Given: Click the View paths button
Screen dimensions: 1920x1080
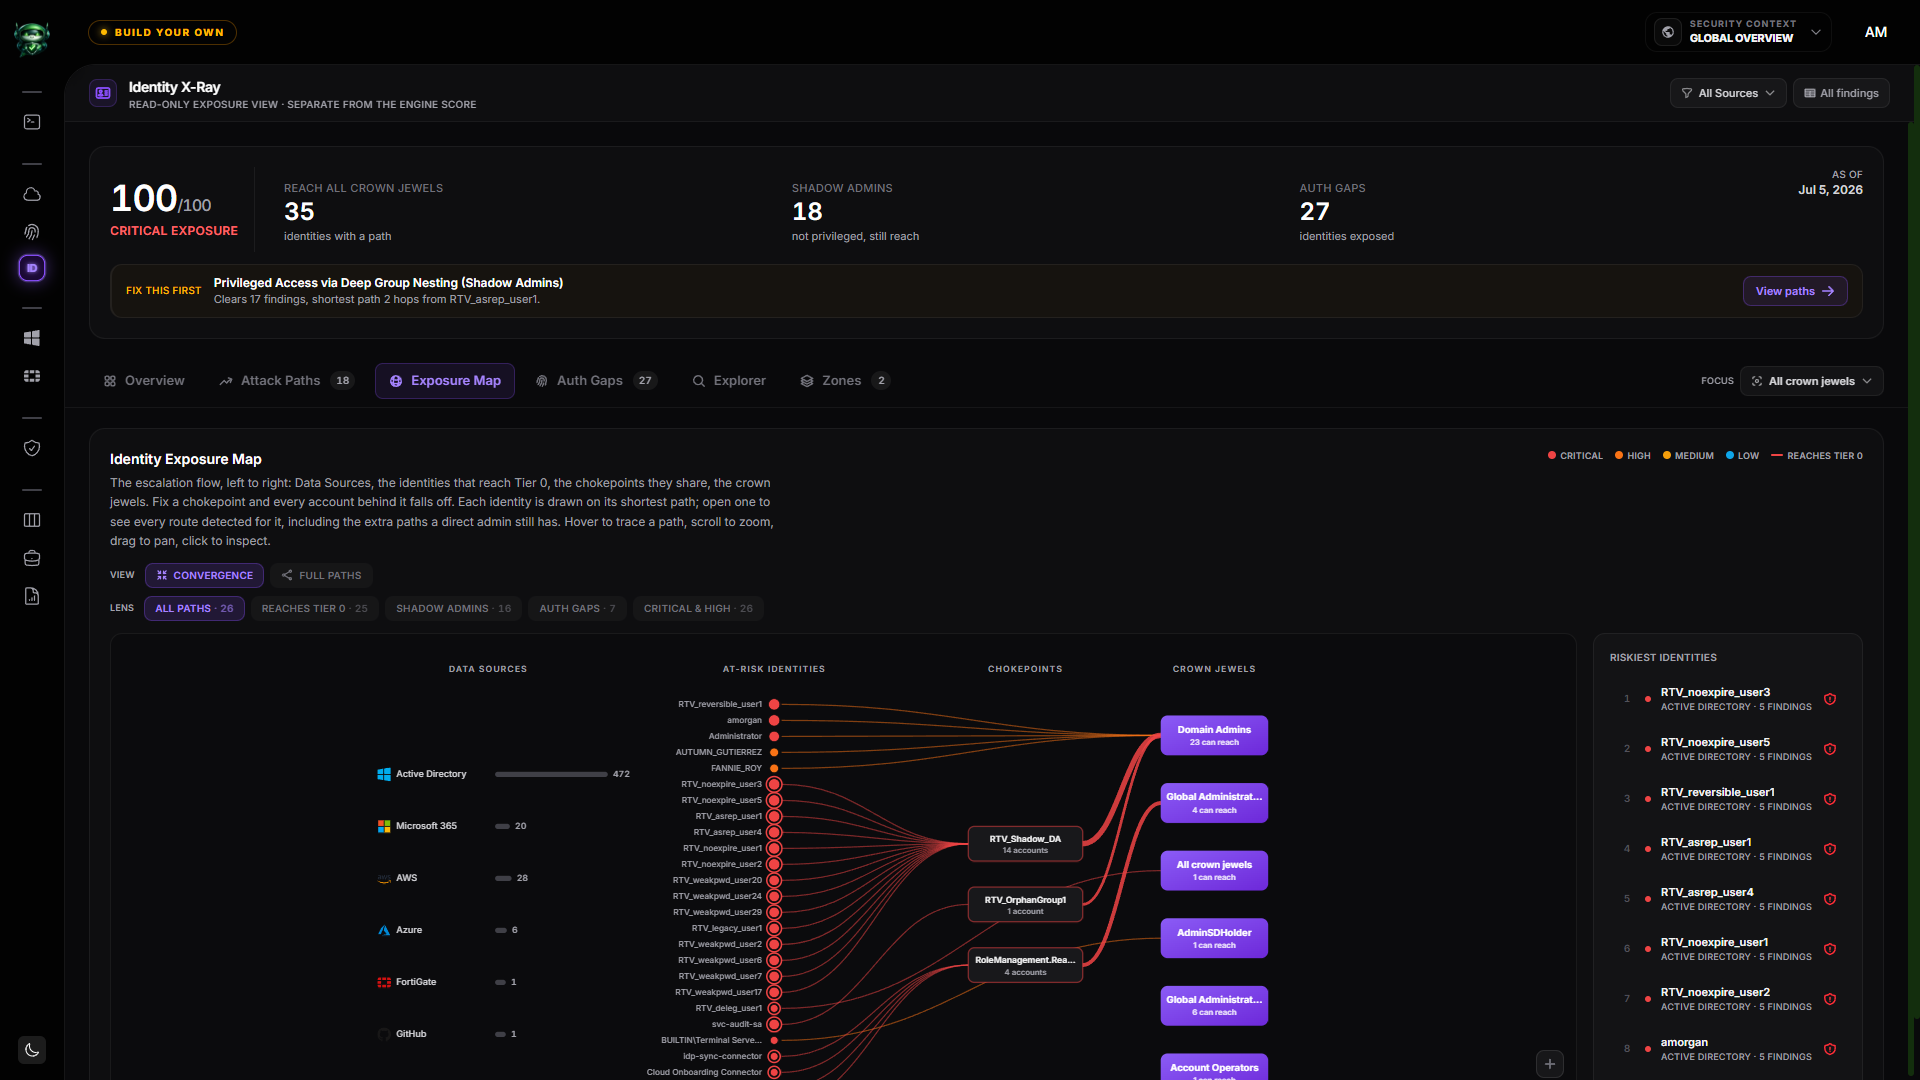Looking at the screenshot, I should pyautogui.click(x=1795, y=291).
